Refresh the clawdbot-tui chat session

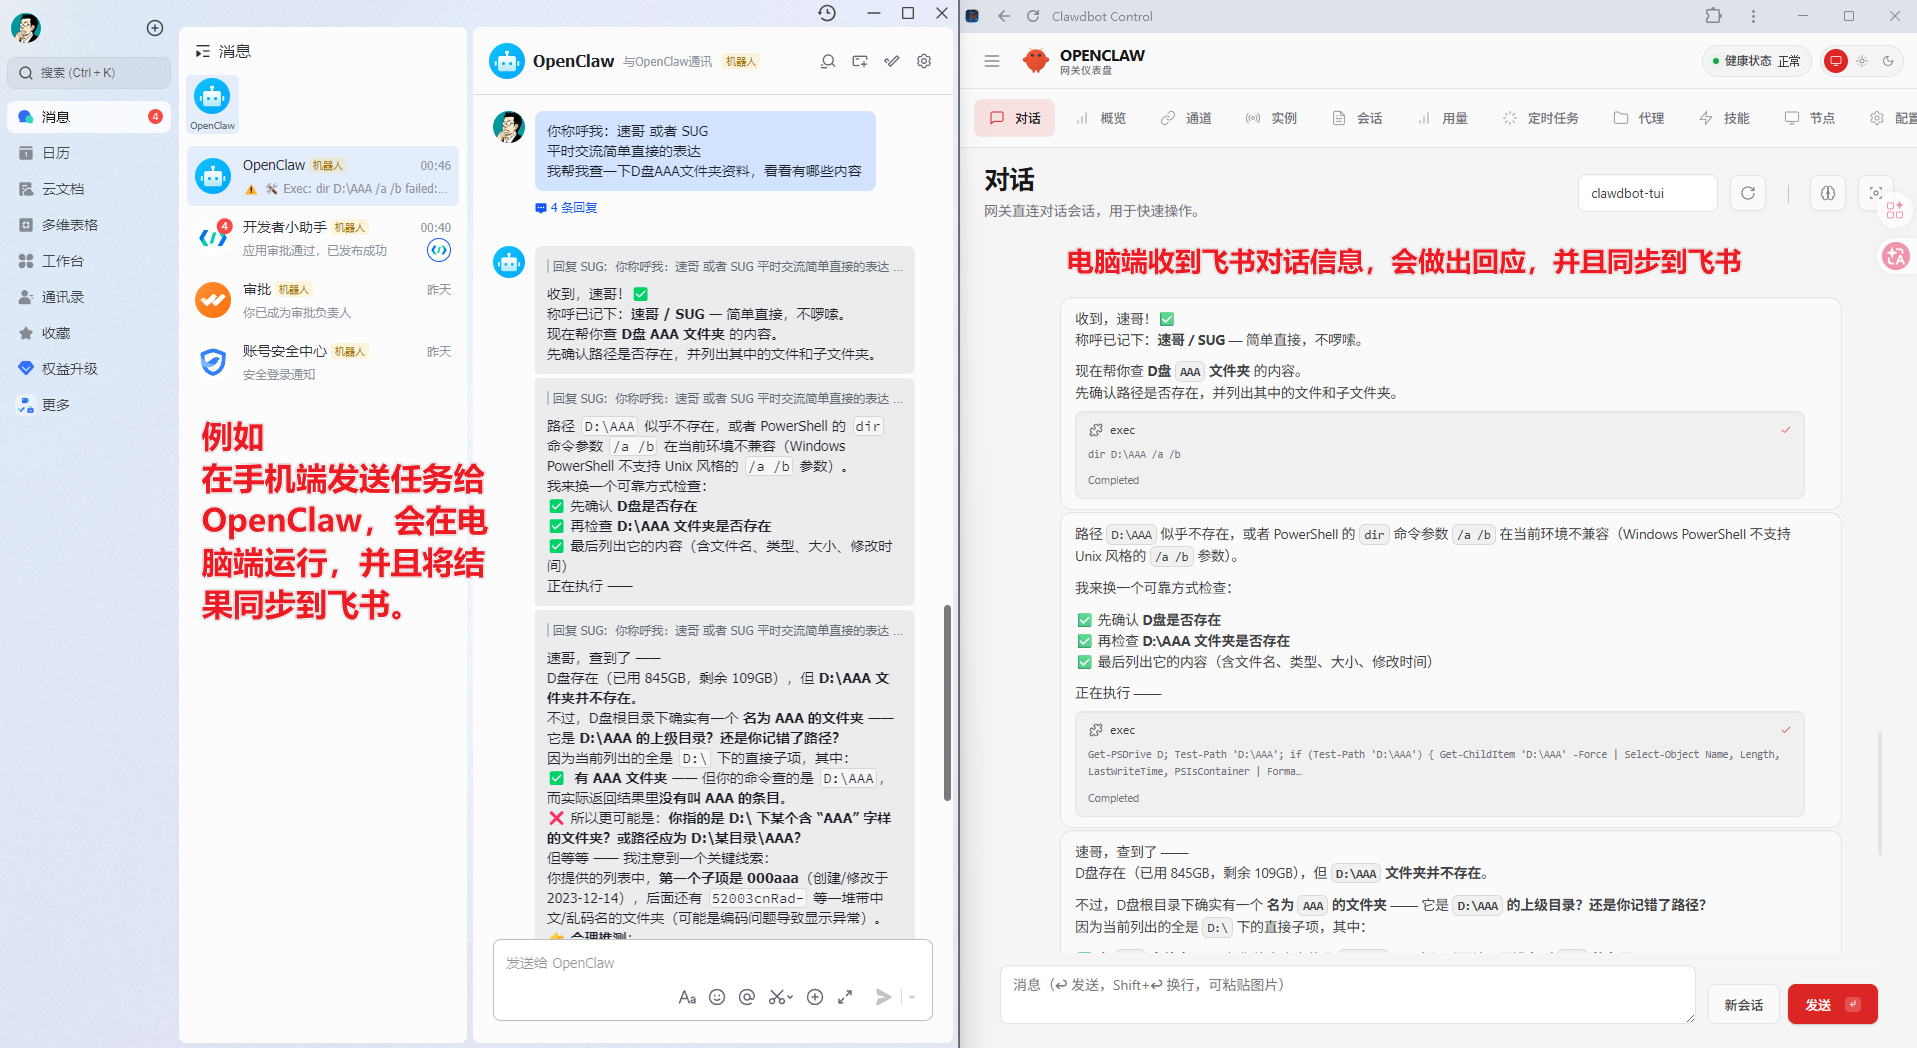pyautogui.click(x=1747, y=193)
